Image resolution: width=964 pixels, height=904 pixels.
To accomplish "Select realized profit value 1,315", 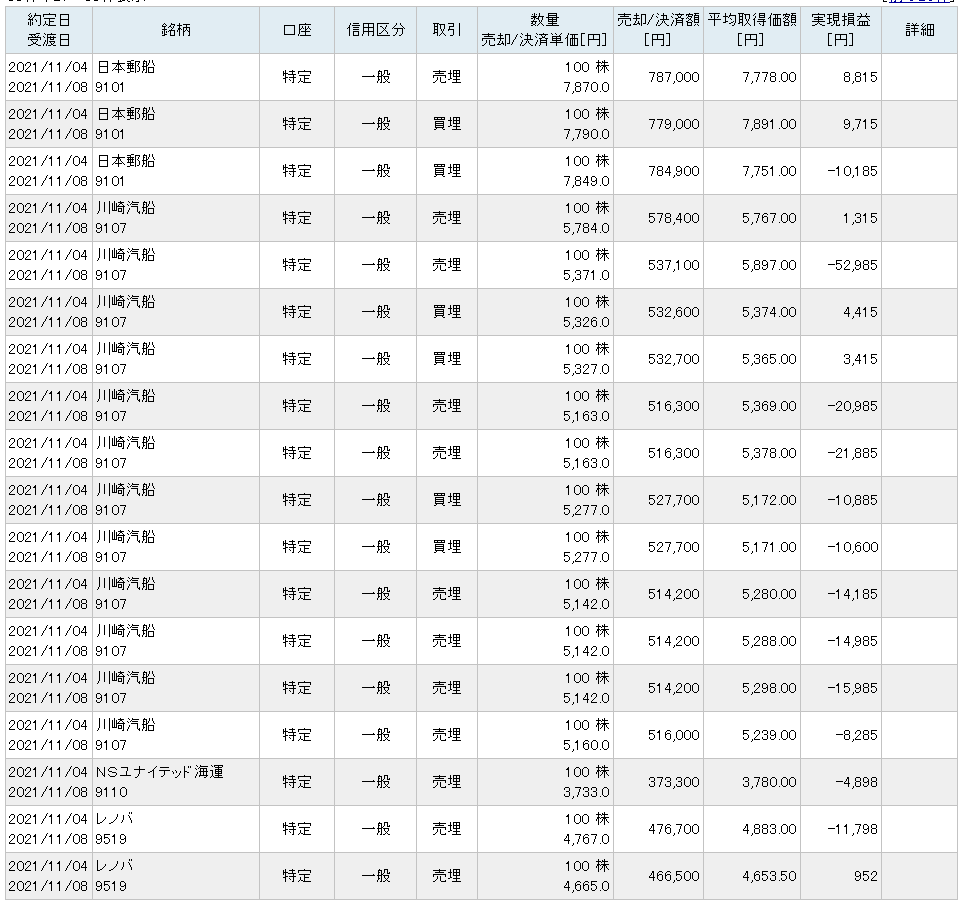I will click(860, 218).
